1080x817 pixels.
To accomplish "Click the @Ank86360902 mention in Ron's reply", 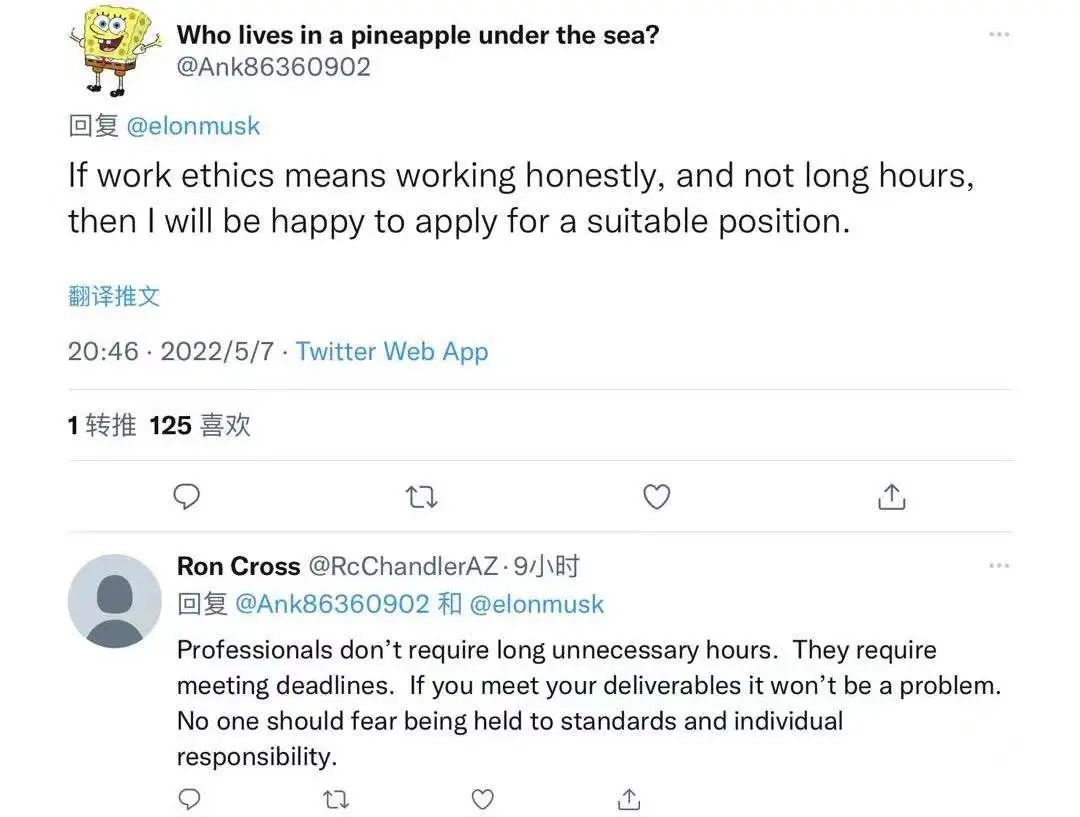I will point(332,604).
